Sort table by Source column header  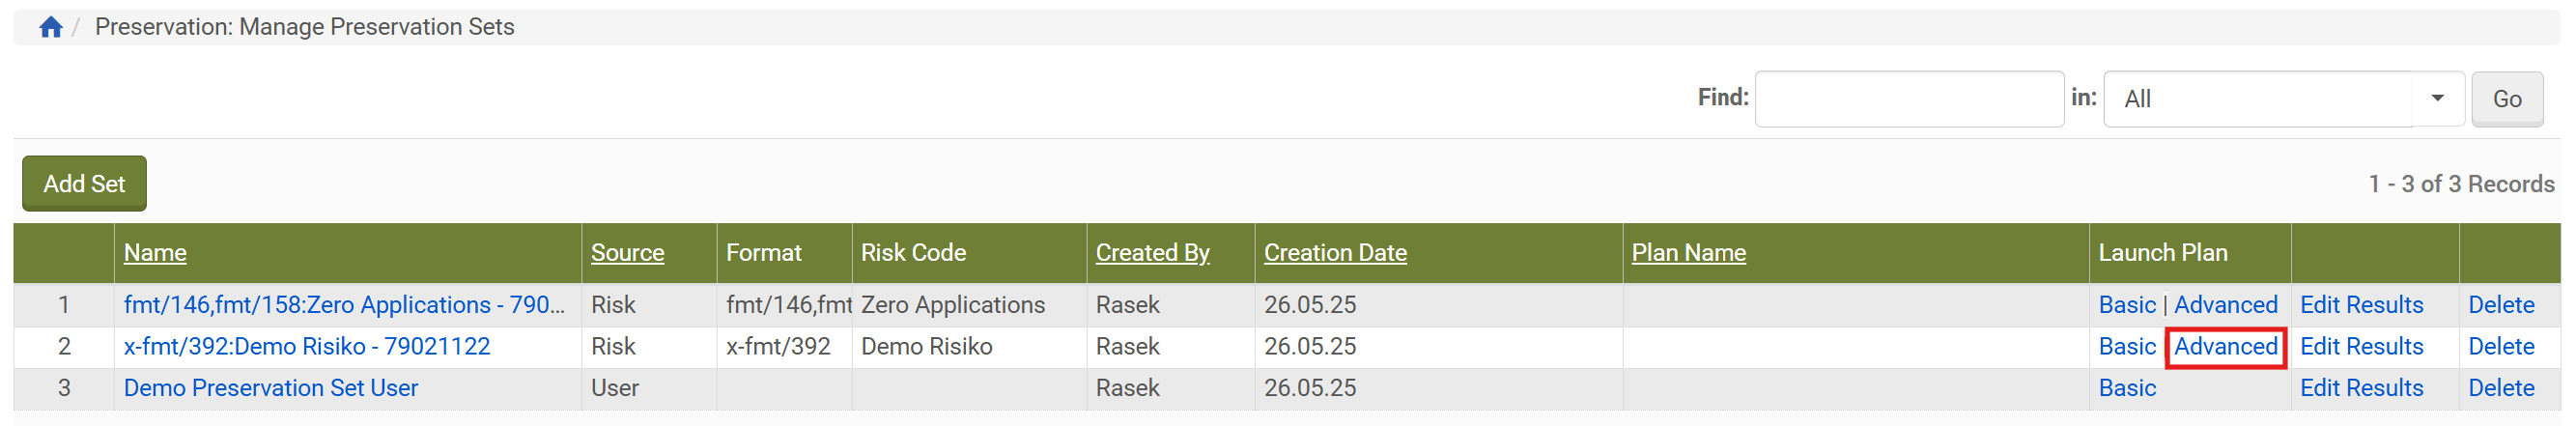[x=627, y=253]
